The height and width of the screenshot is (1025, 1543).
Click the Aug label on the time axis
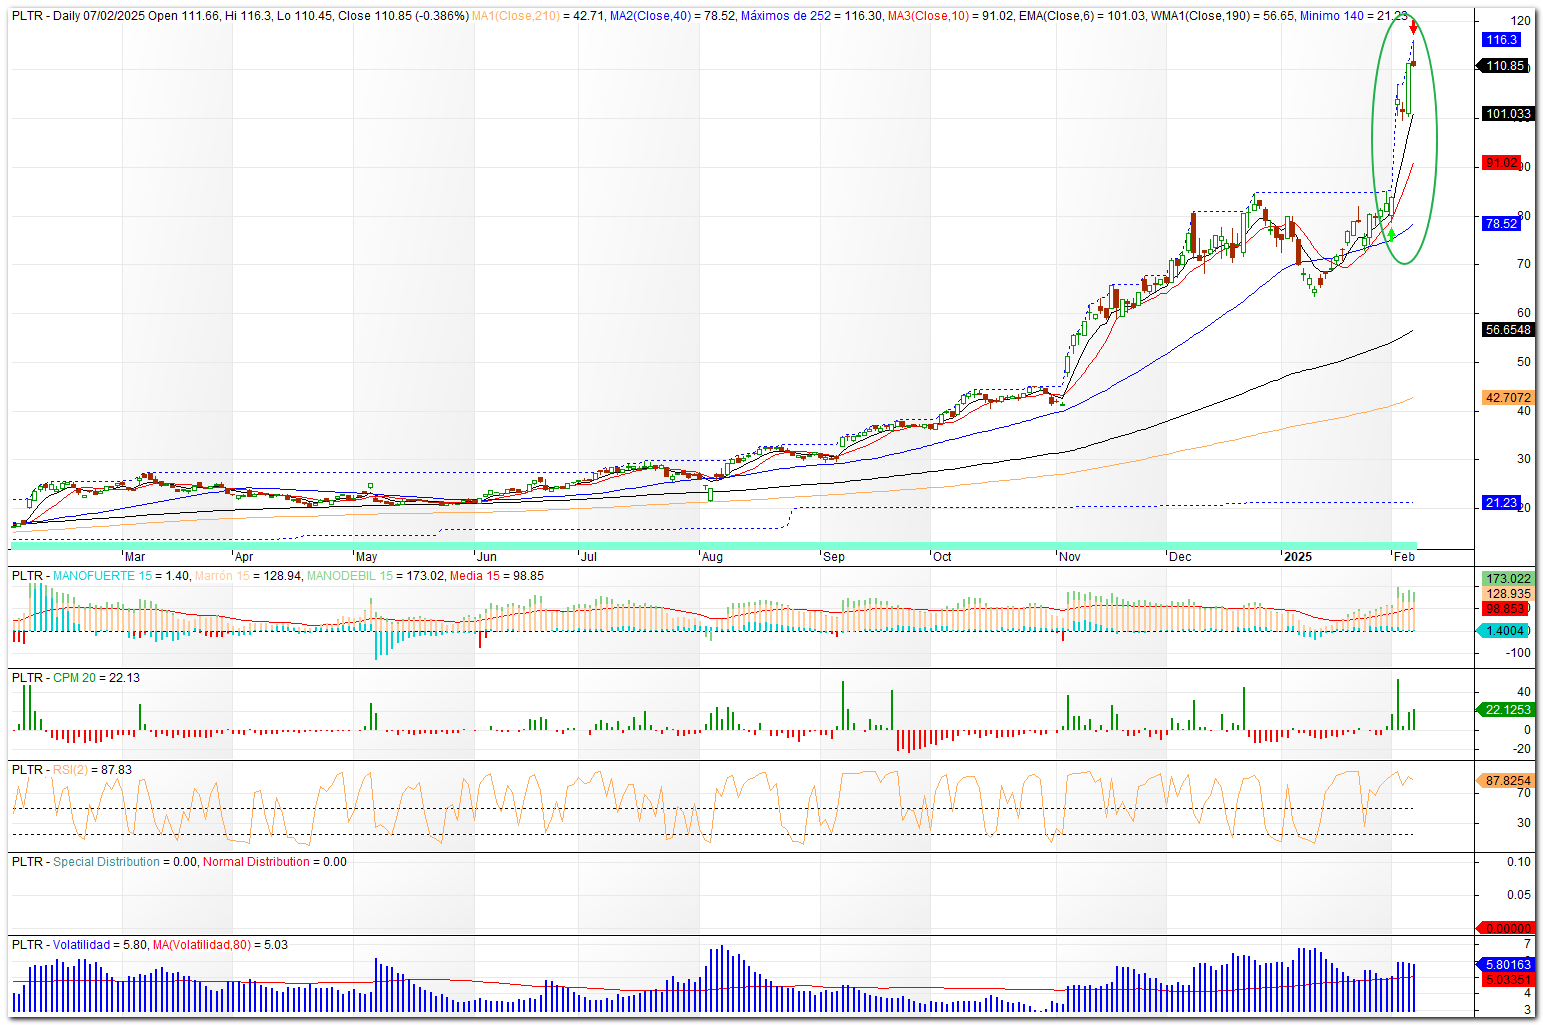(712, 557)
